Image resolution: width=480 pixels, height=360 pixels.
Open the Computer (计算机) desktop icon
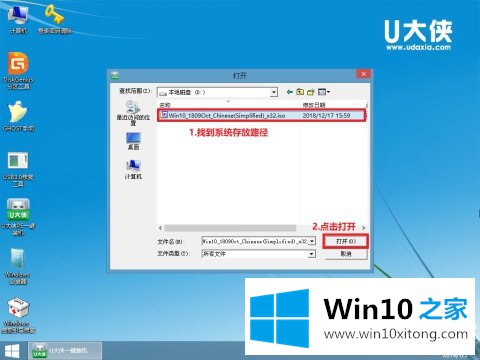click(x=18, y=19)
